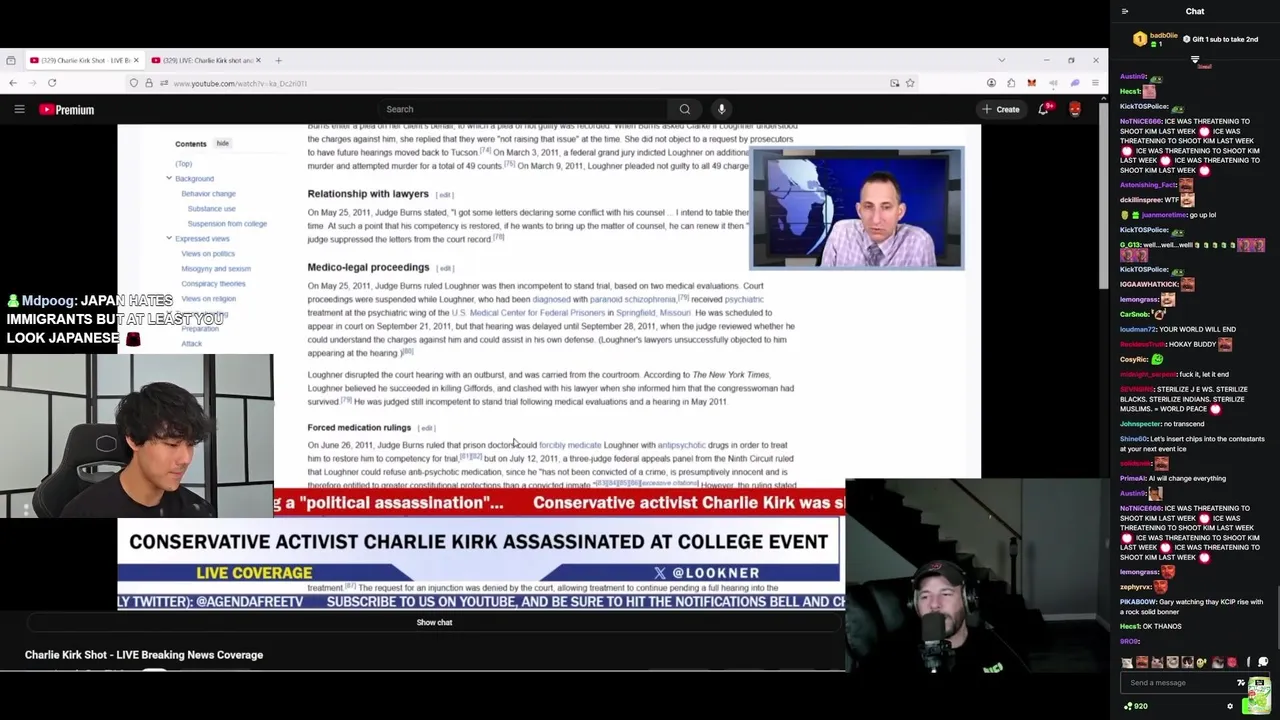The width and height of the screenshot is (1280, 720).
Task: Click the YouTube search magnifier button
Action: tap(685, 109)
